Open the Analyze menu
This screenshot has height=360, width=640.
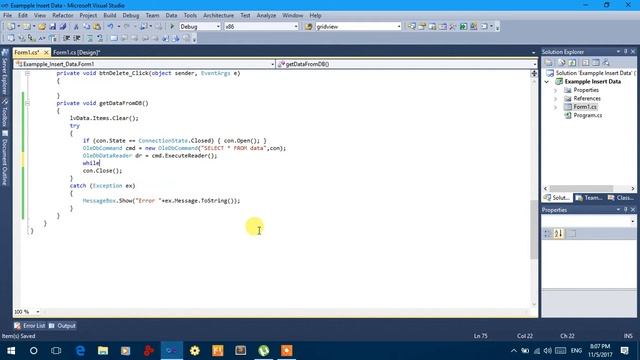coord(266,16)
